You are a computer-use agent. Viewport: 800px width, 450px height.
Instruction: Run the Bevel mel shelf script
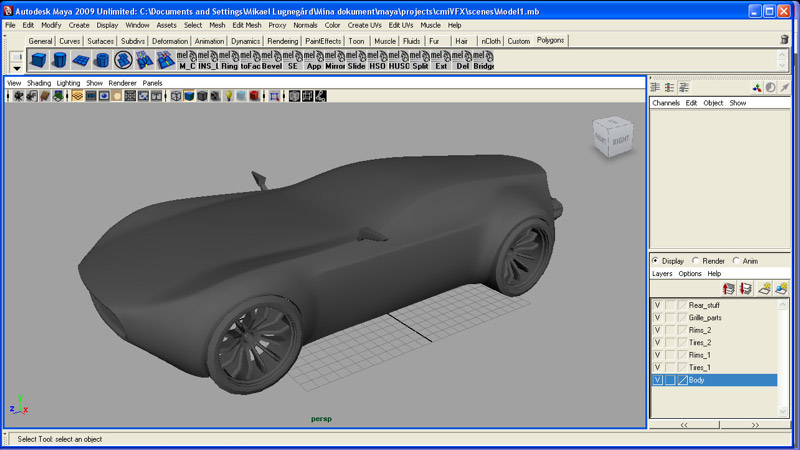(x=271, y=60)
